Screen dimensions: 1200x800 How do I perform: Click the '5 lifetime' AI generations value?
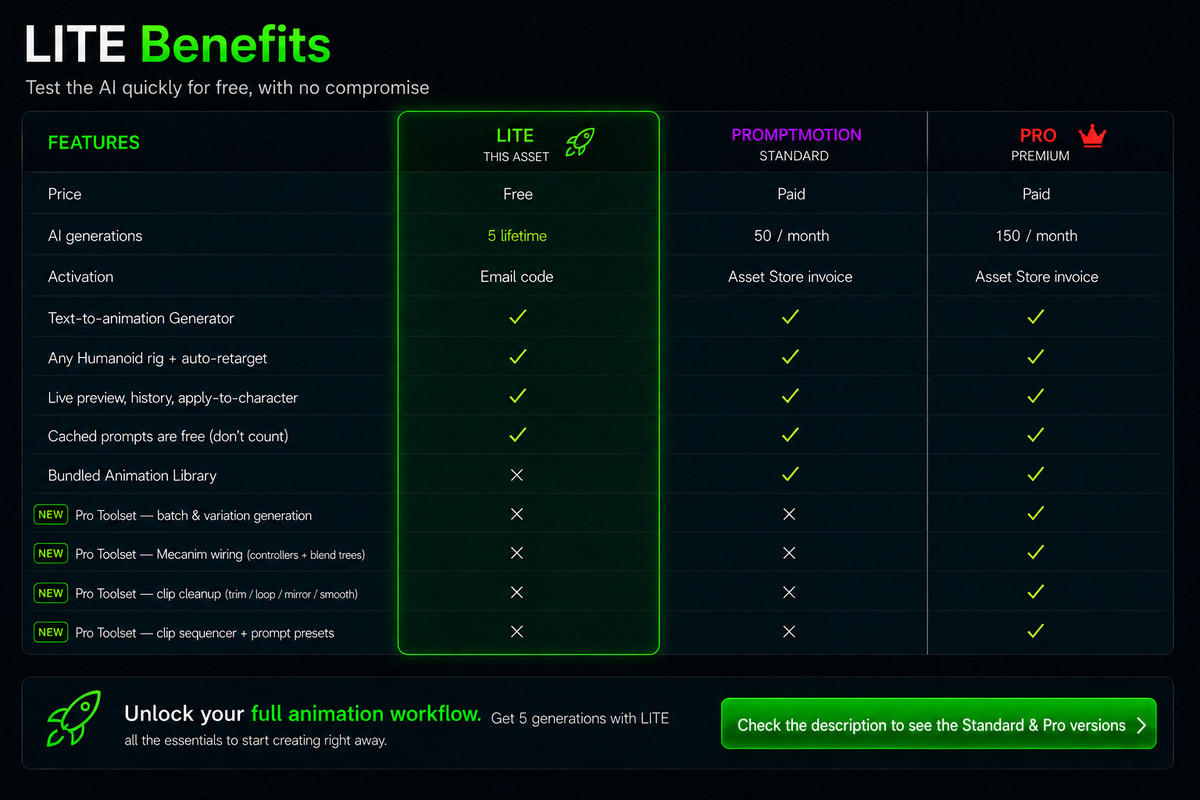point(517,236)
